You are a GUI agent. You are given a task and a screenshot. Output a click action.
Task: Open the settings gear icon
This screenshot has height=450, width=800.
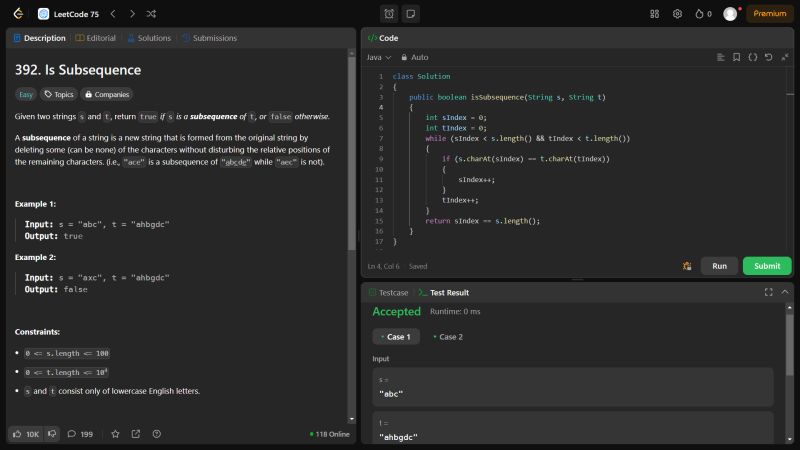click(677, 14)
